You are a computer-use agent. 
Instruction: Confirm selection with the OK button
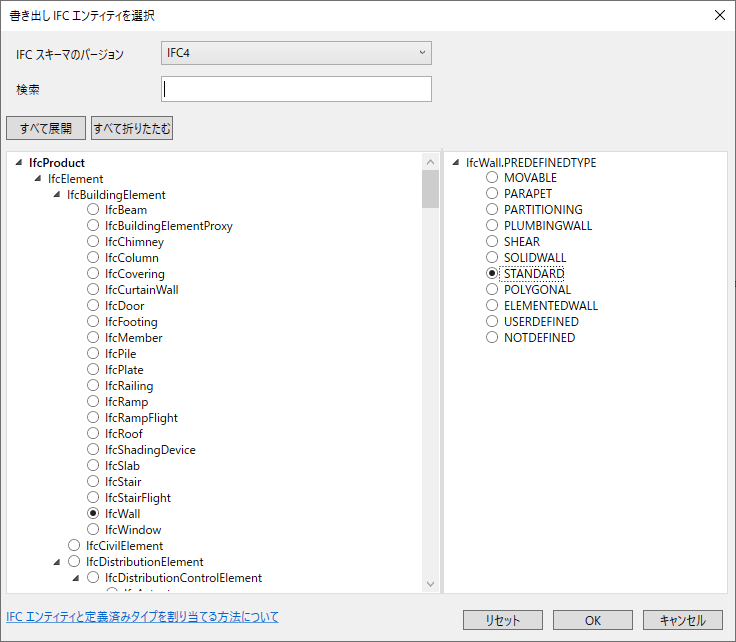pos(593,620)
